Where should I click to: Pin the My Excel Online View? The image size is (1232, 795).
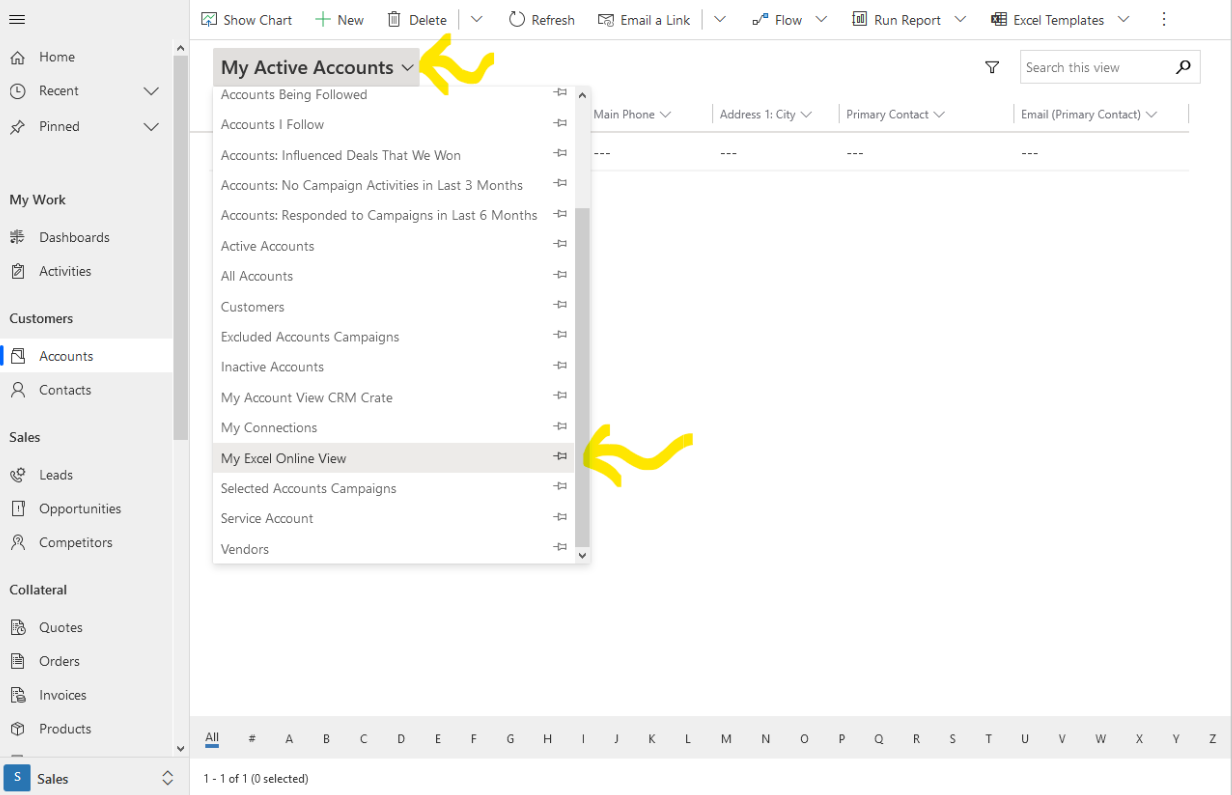pos(560,457)
